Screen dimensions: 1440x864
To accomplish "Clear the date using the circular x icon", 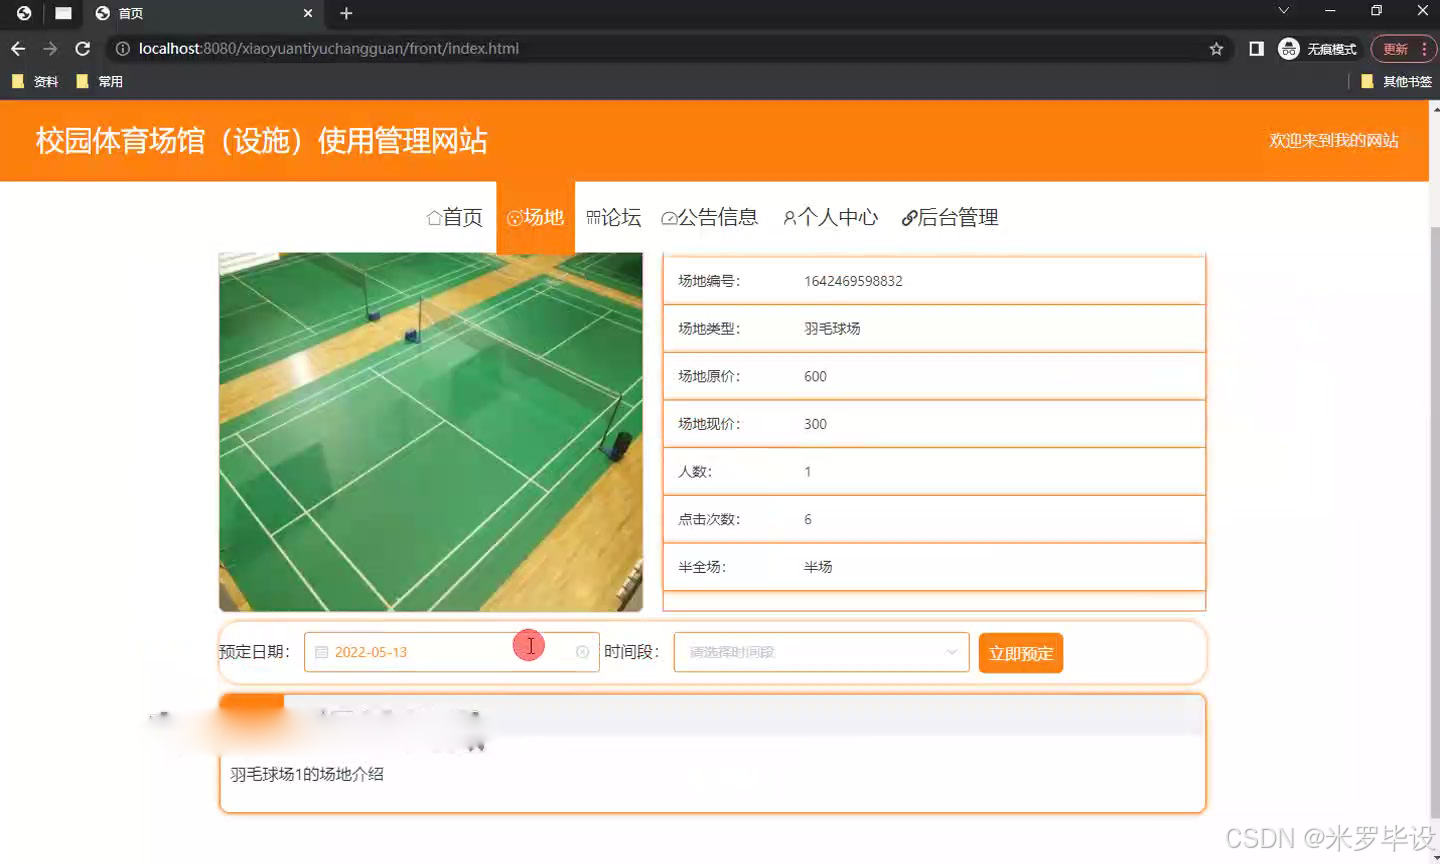I will (x=583, y=651).
